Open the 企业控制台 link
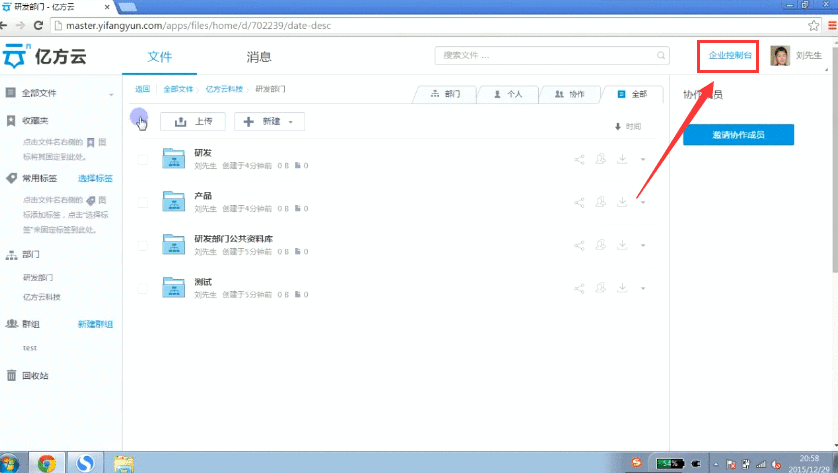The height and width of the screenshot is (473, 838). (x=730, y=56)
